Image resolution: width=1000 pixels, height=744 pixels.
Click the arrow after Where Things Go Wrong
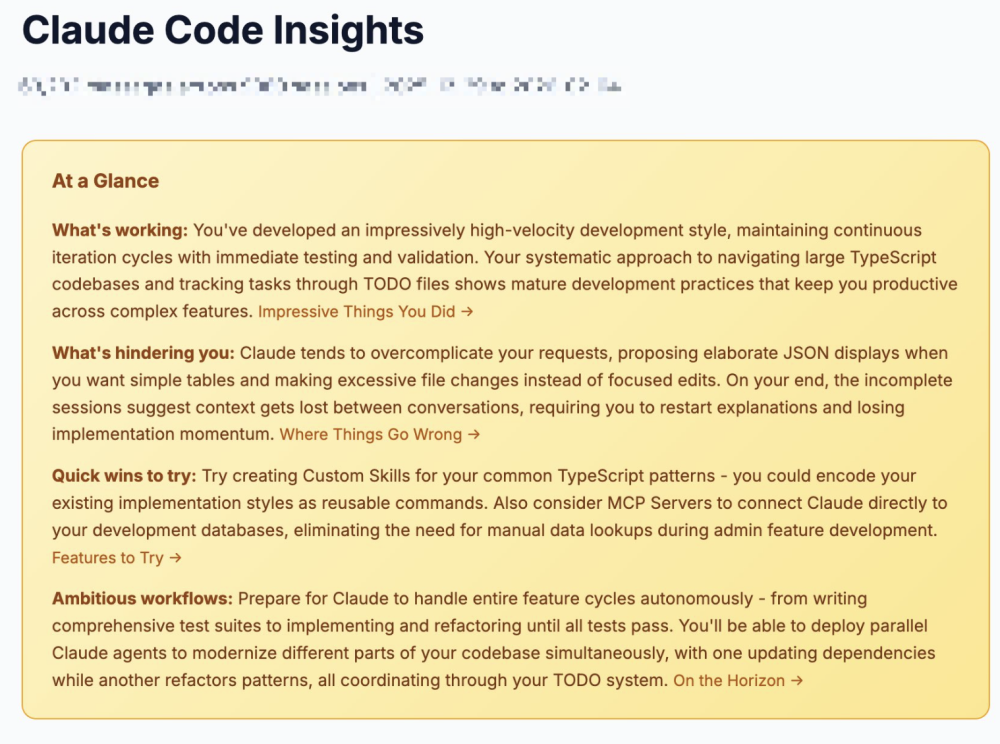coord(474,434)
